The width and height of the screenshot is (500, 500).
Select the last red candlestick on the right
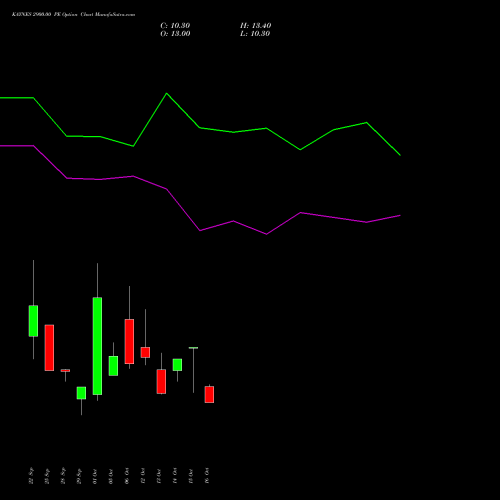(209, 395)
